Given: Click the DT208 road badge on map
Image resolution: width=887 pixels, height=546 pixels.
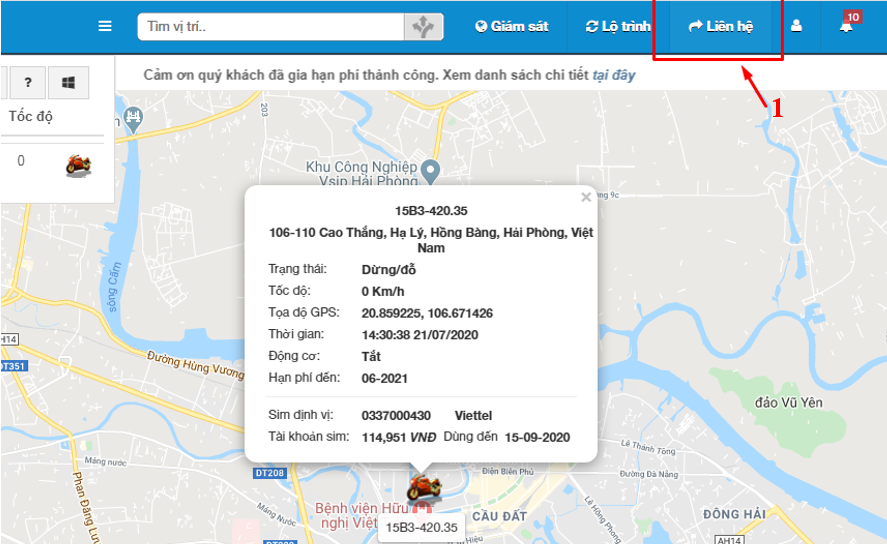Looking at the screenshot, I should [x=270, y=473].
